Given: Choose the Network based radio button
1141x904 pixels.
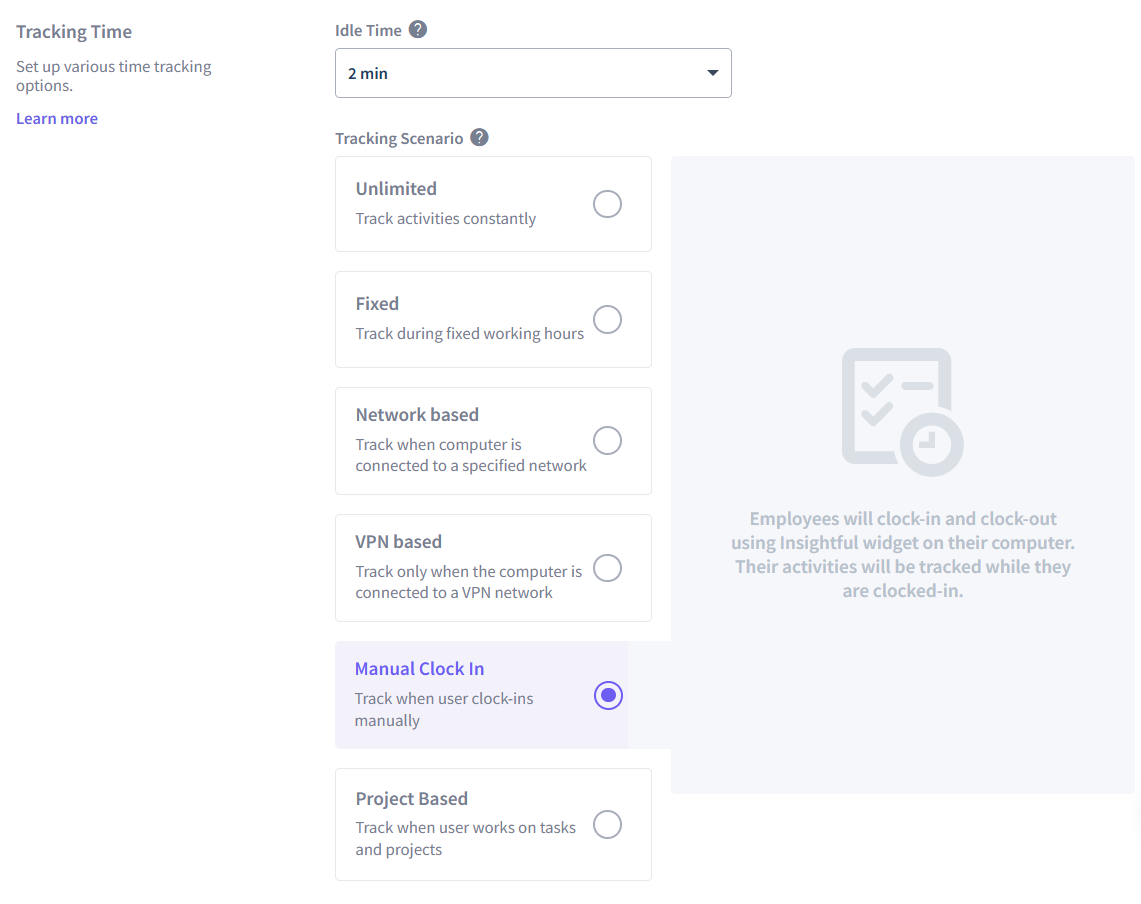Looking at the screenshot, I should 608,441.
